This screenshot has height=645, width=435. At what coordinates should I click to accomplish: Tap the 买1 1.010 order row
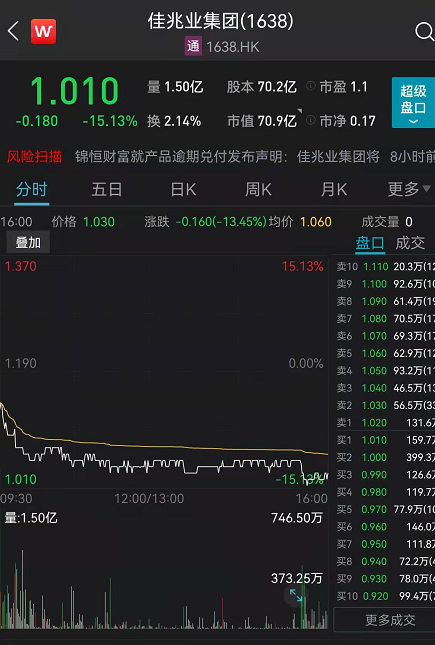tap(385, 440)
